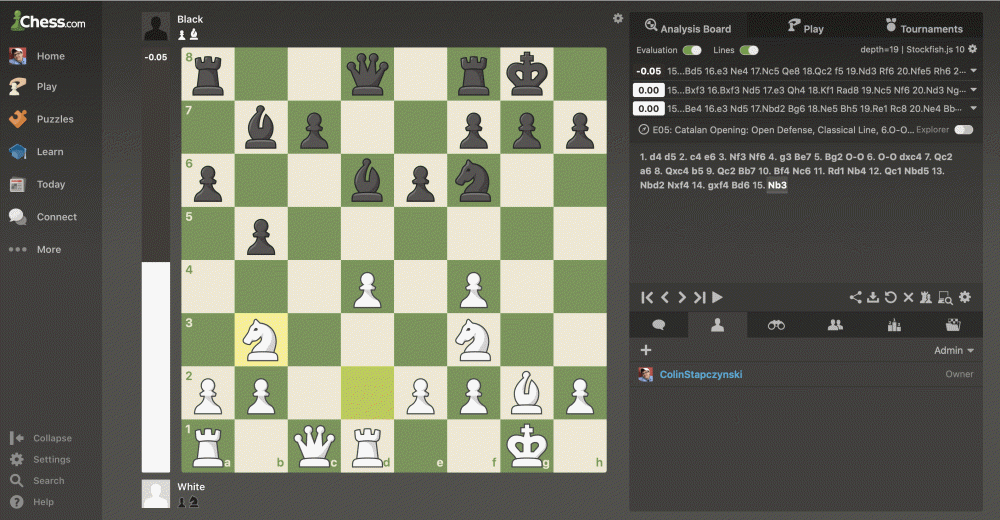Open ColinStapczynski profile link
Screen dimensions: 1000x520
click(700, 375)
